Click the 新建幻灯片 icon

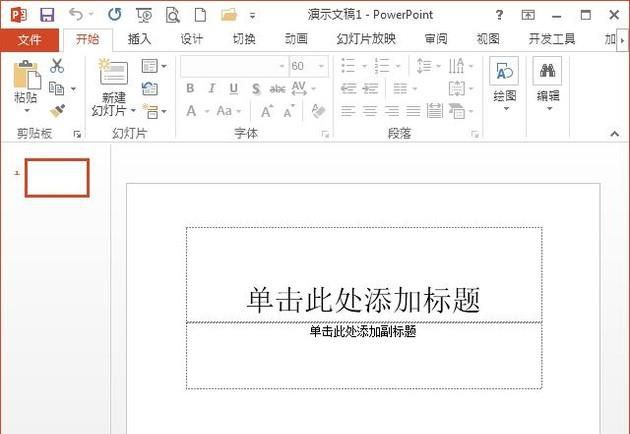[x=113, y=72]
